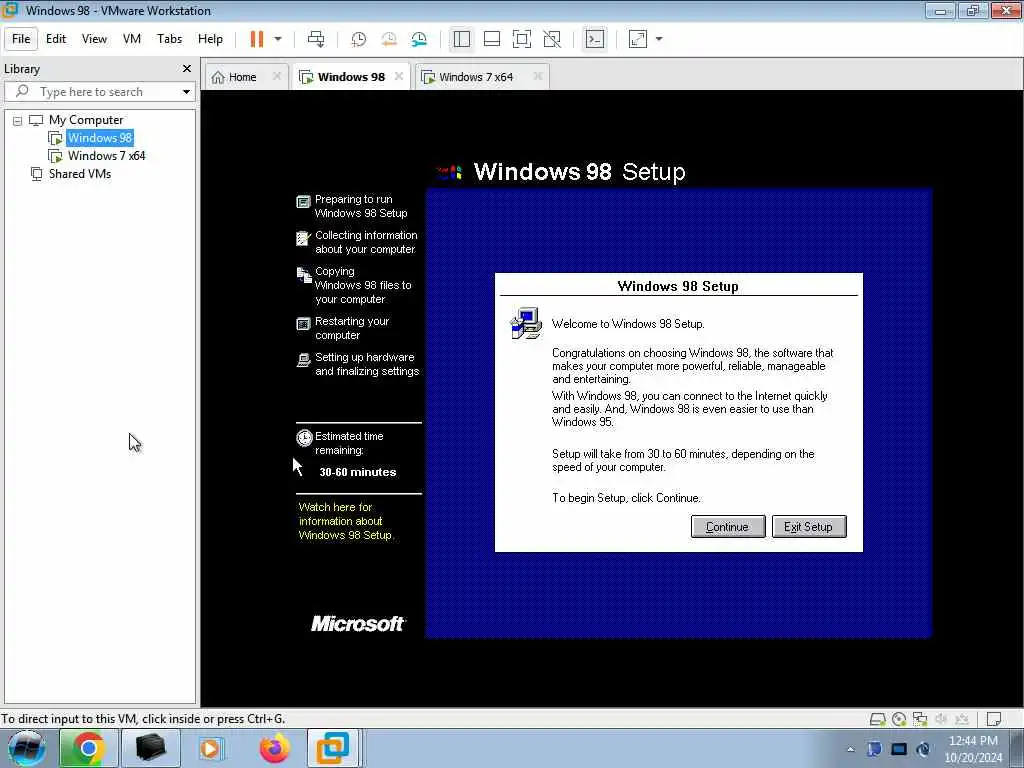Close the Library panel

point(187,69)
